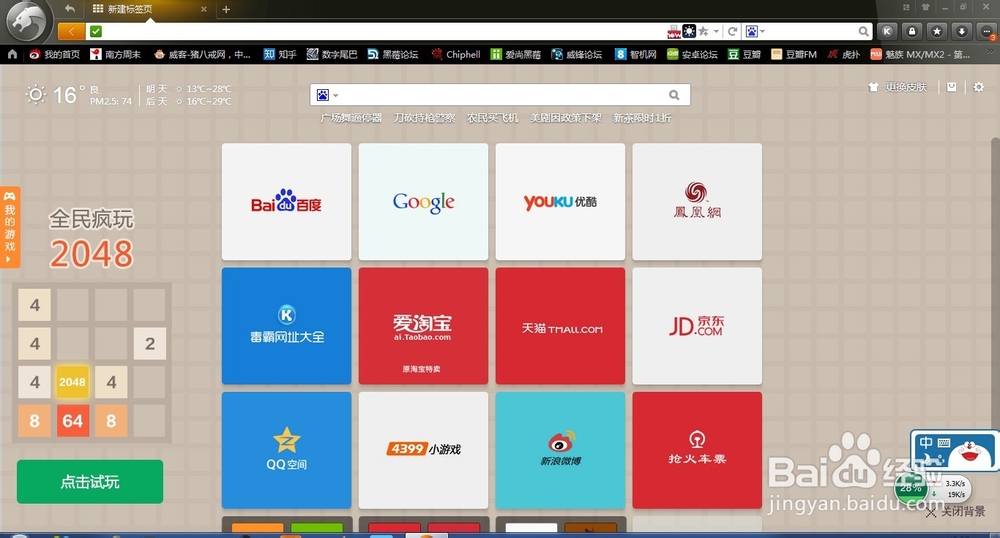
Task: Click icon between 更换皮肤 and gear
Action: tap(952, 87)
